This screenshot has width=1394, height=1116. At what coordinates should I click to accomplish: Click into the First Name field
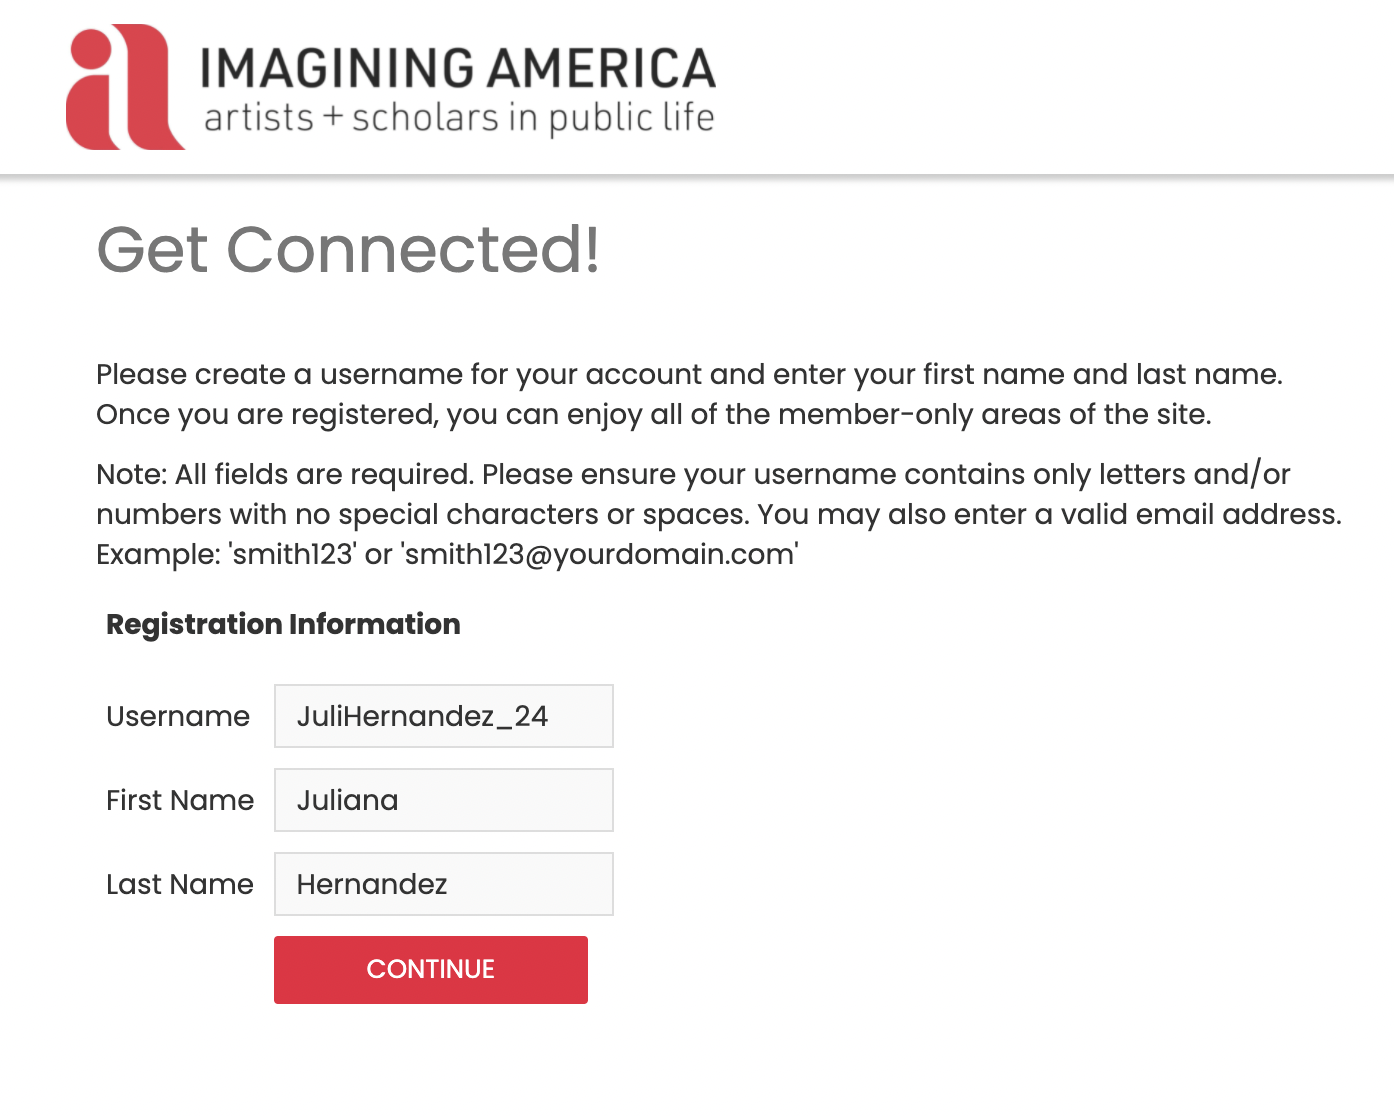tap(443, 800)
